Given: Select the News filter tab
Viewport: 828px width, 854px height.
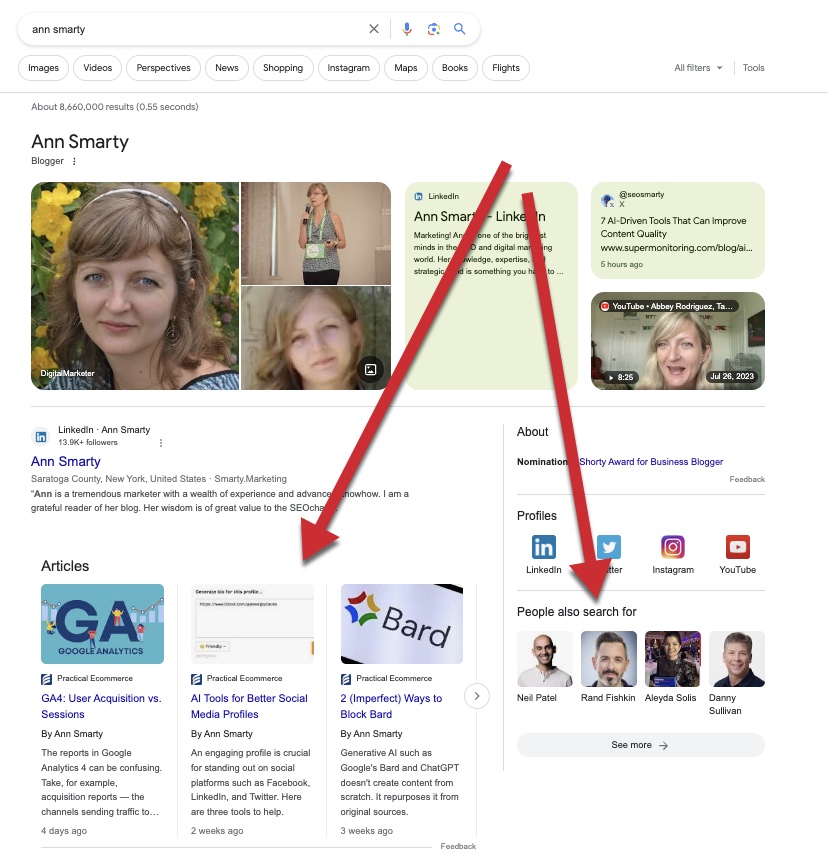Looking at the screenshot, I should click(227, 68).
